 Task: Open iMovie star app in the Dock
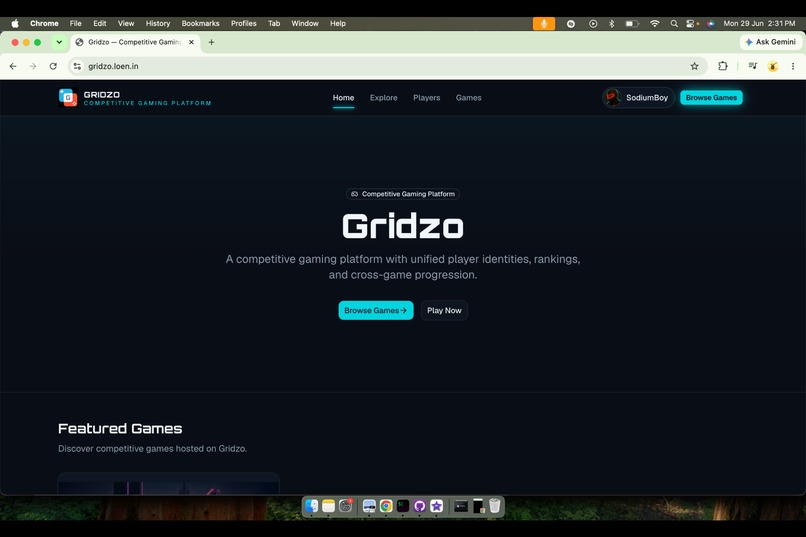437,506
